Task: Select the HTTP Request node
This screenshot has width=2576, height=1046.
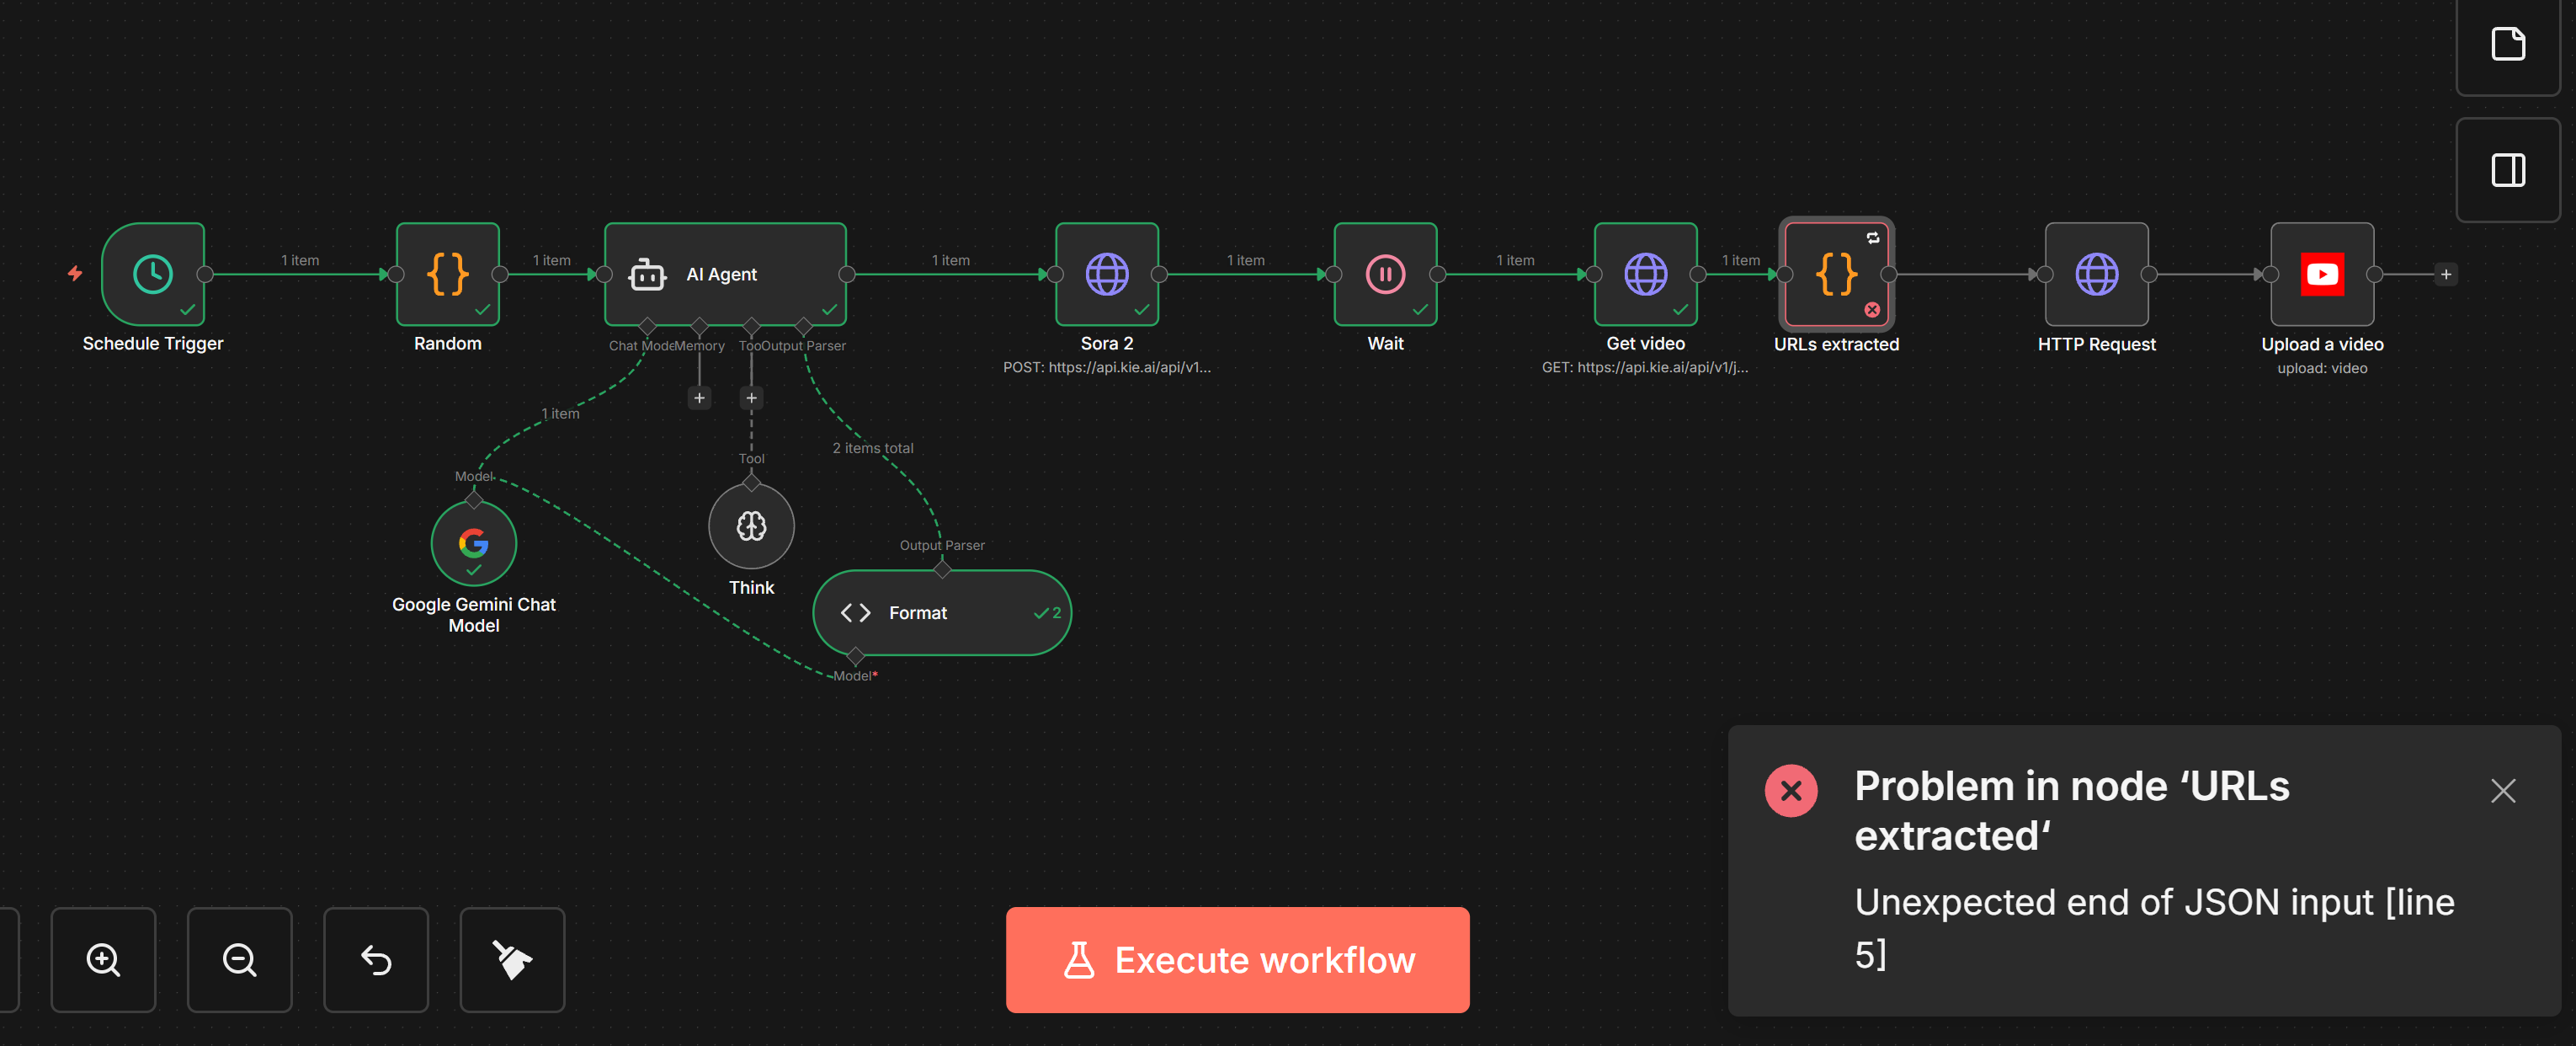Action: pos(2096,273)
